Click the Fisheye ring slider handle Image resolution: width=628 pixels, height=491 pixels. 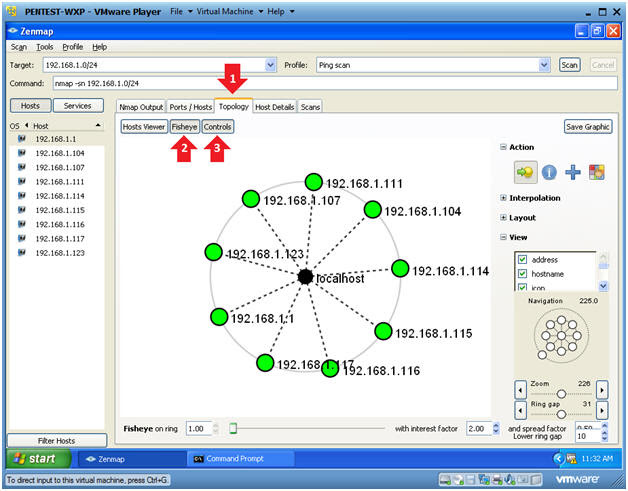tap(233, 429)
